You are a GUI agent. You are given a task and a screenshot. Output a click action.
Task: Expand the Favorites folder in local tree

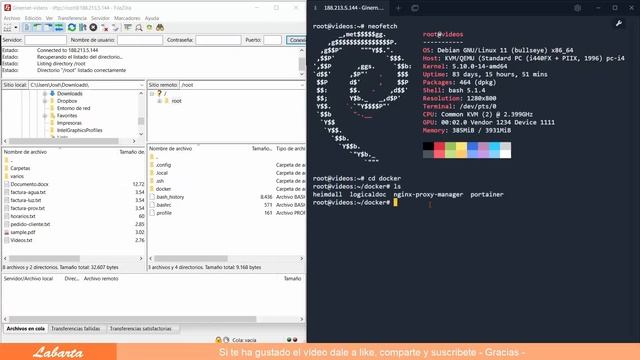coord(45,116)
